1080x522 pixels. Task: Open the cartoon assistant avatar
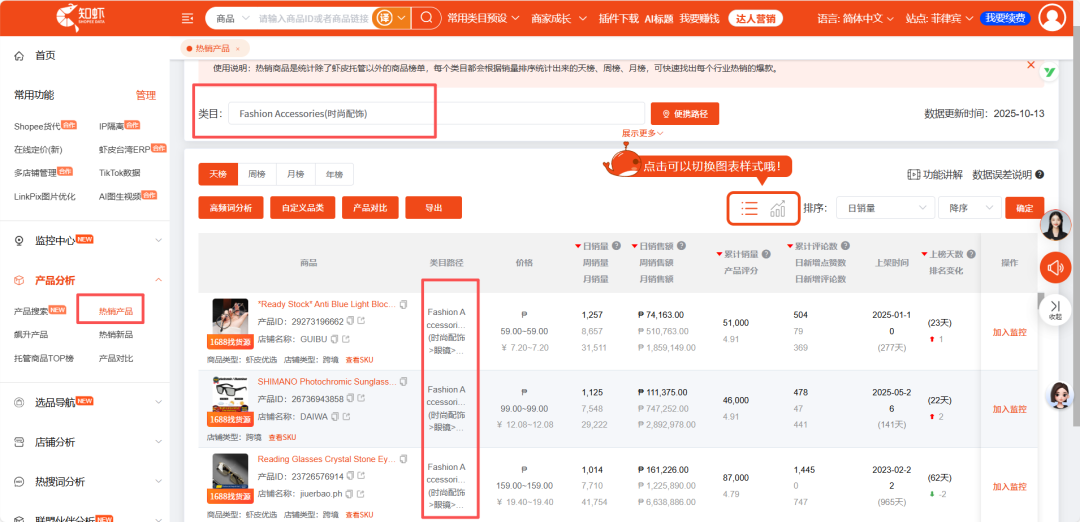(x=1059, y=395)
